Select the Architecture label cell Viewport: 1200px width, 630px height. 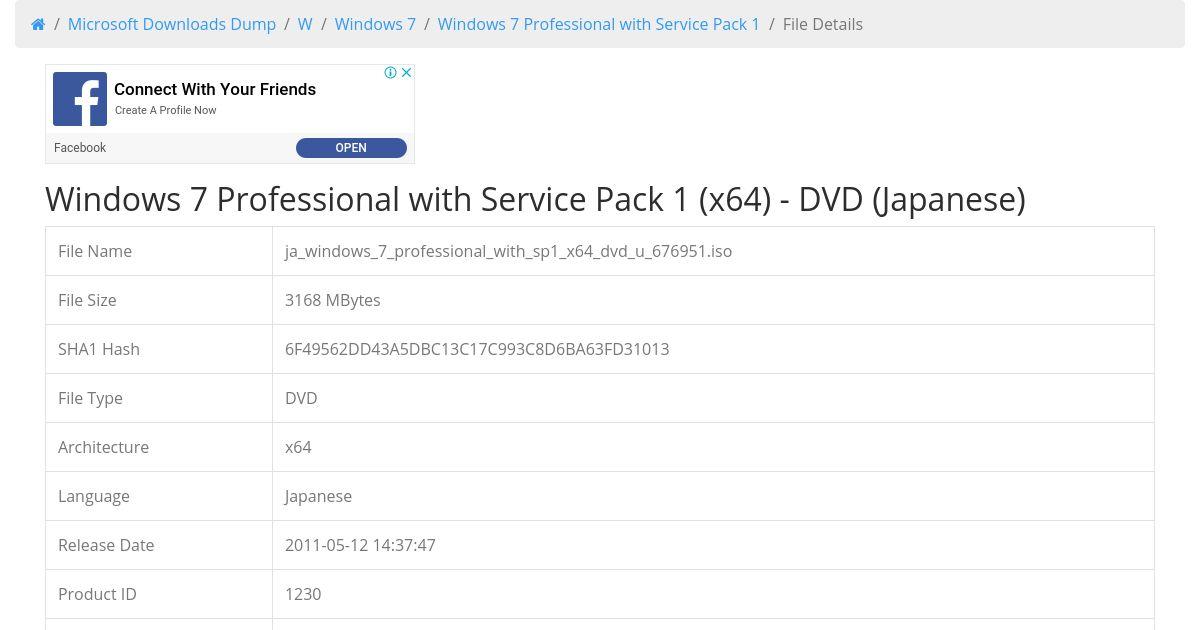click(159, 447)
